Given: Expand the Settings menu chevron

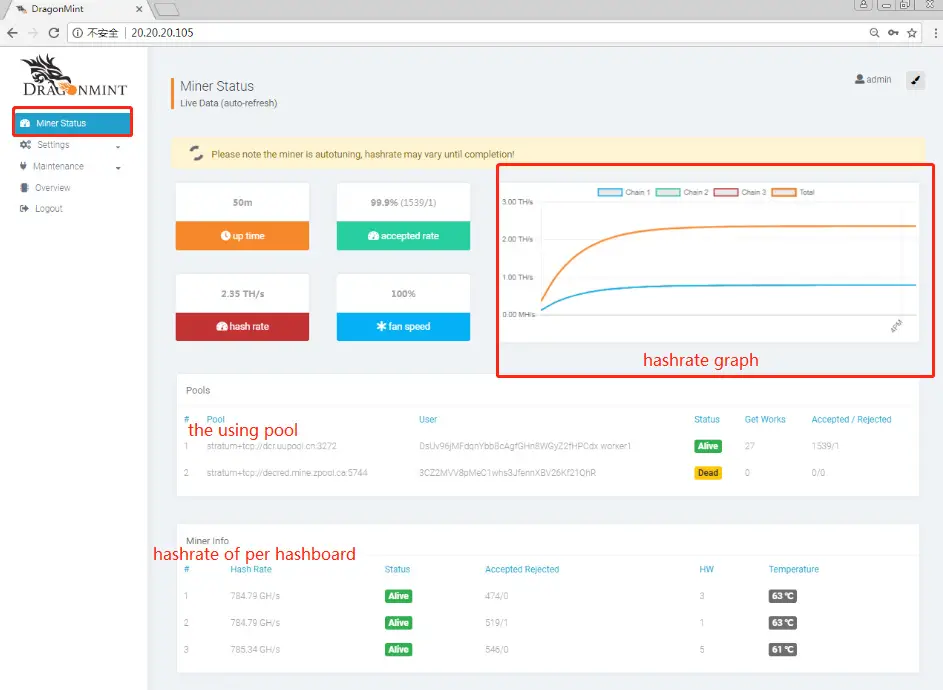Looking at the screenshot, I should [x=118, y=146].
